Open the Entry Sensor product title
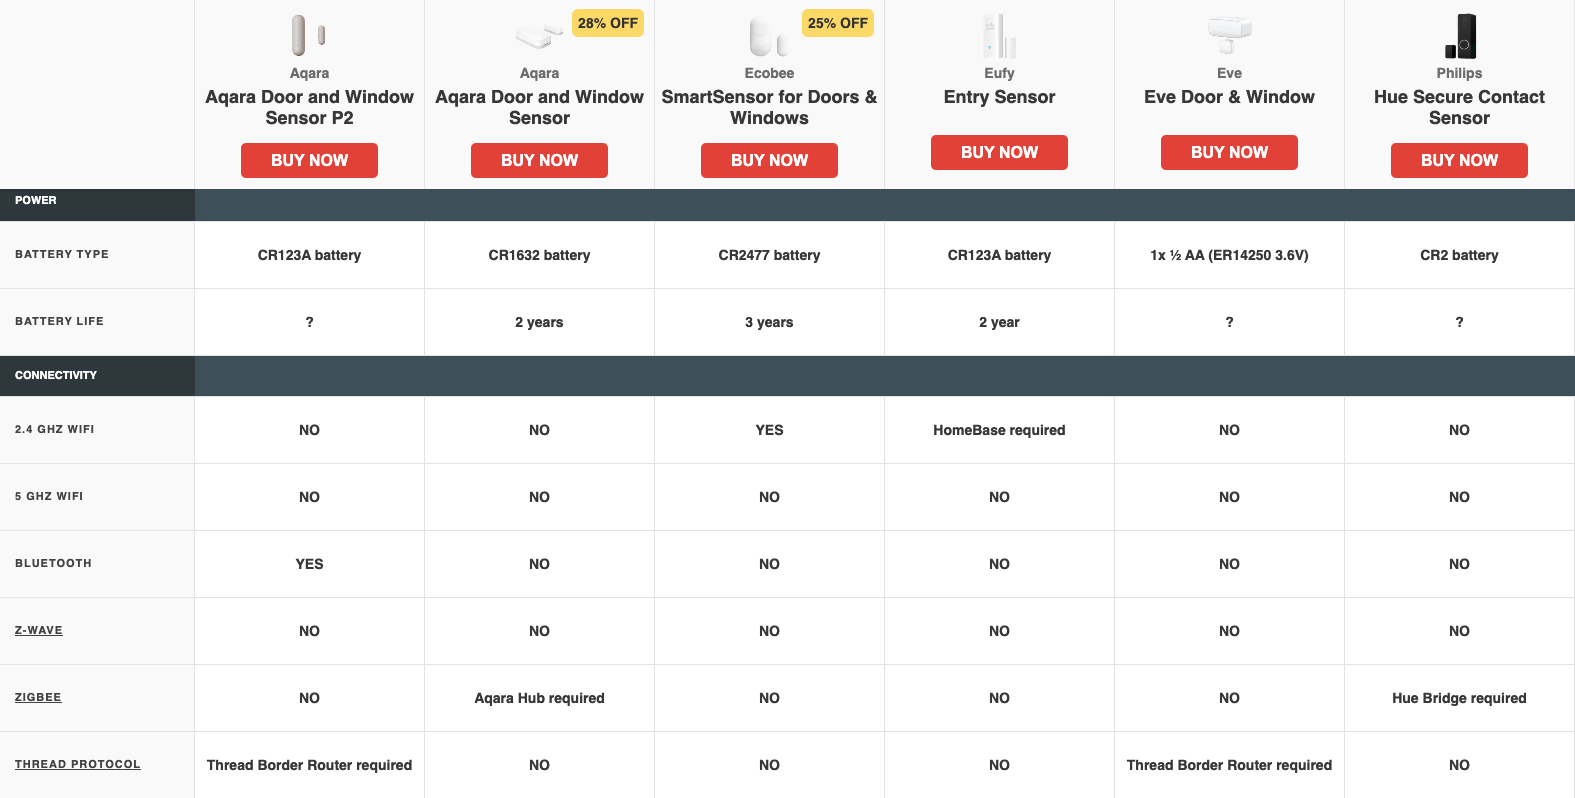1575x798 pixels. [999, 97]
